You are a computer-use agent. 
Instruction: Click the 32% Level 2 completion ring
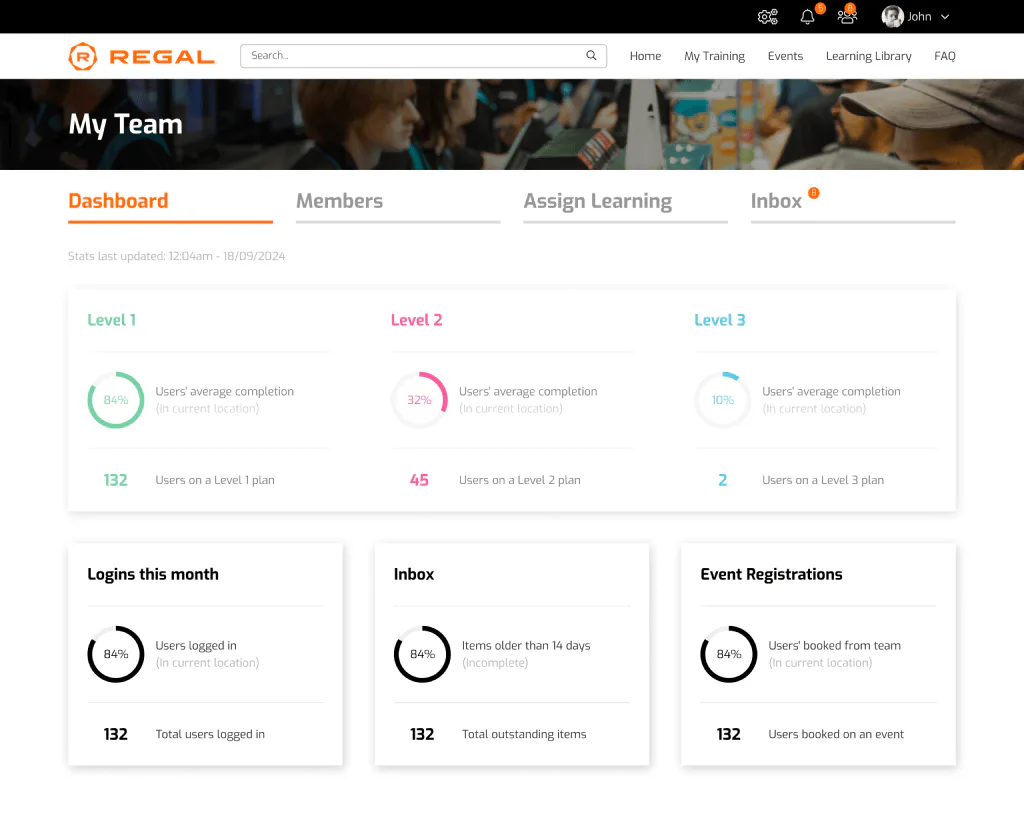(419, 400)
